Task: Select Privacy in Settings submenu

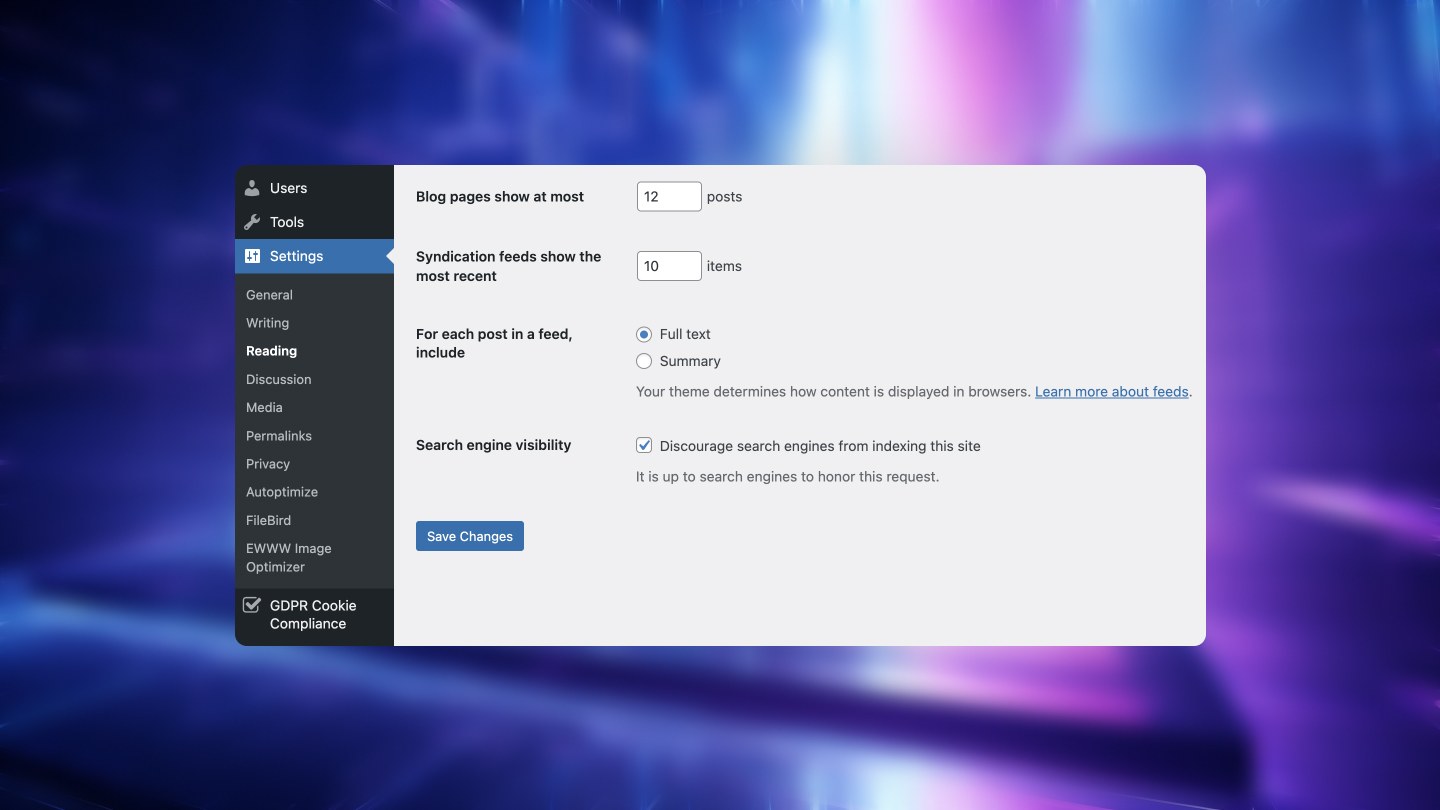Action: click(267, 464)
